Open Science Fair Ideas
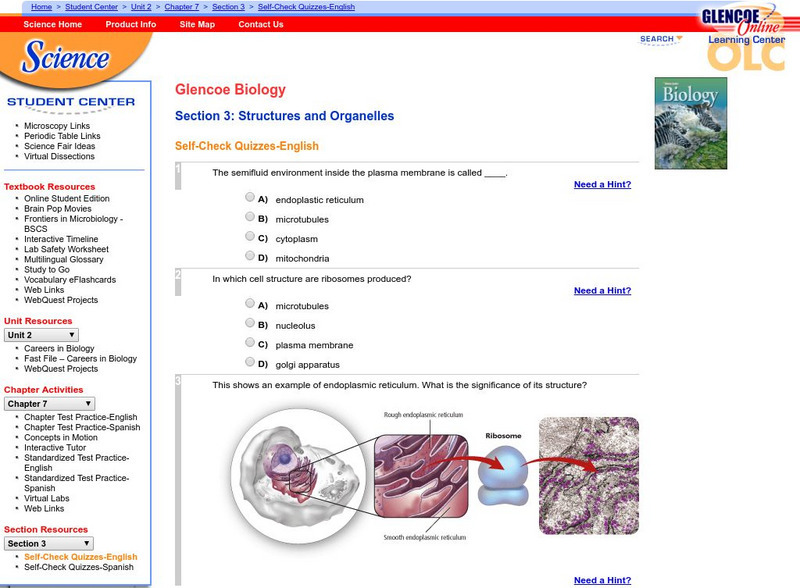Image resolution: width=800 pixels, height=588 pixels. point(59,146)
